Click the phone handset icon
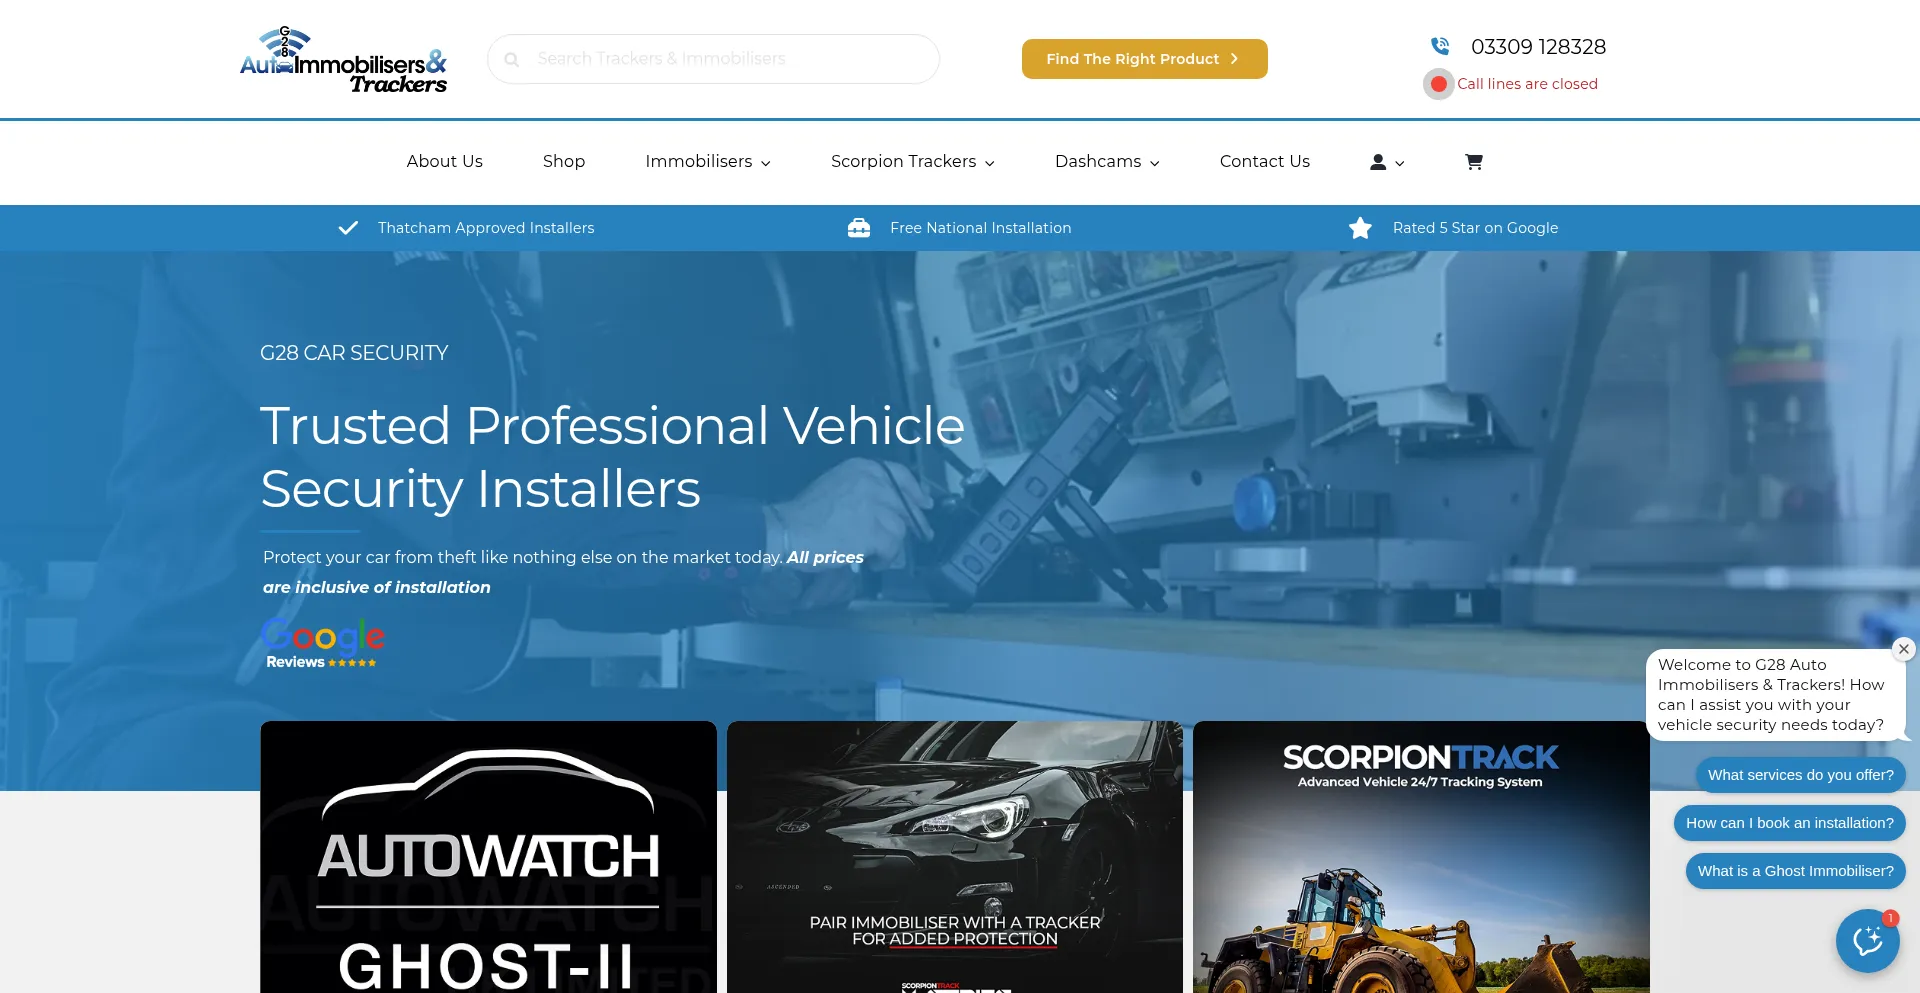This screenshot has height=993, width=1920. 1440,46
